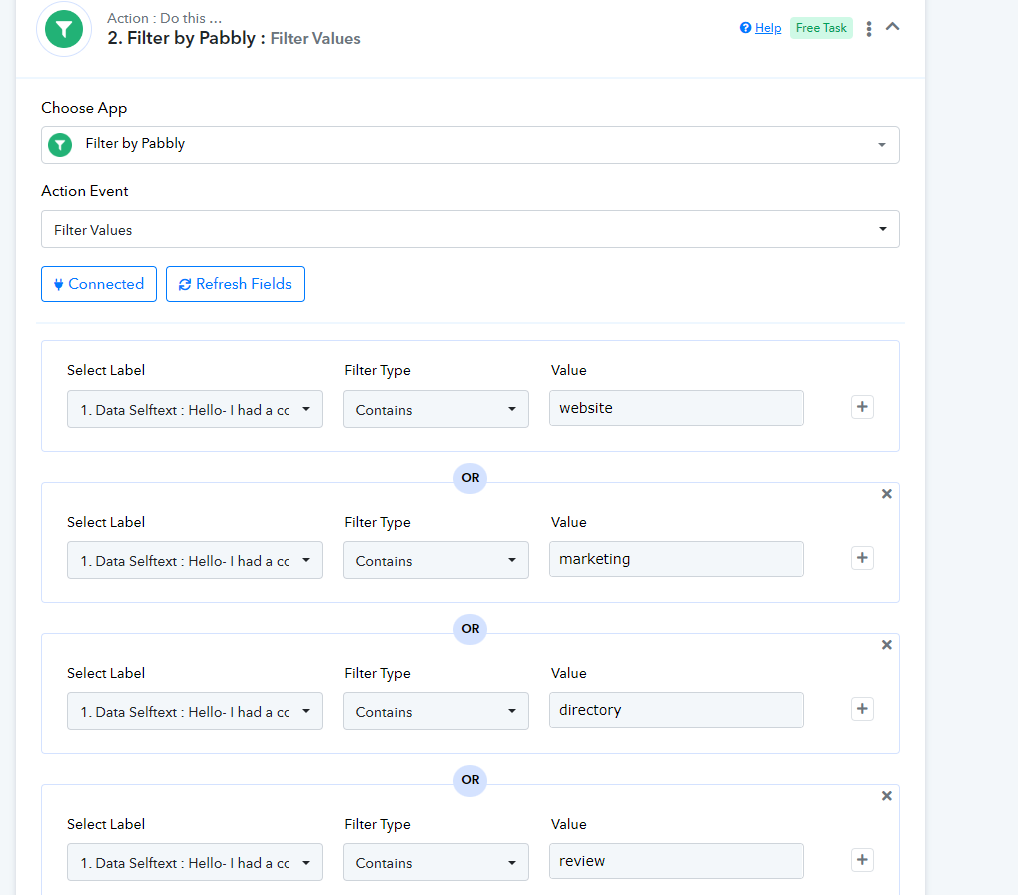Click the OR badge above directory group
Viewport: 1018px width, 895px height.
click(470, 629)
